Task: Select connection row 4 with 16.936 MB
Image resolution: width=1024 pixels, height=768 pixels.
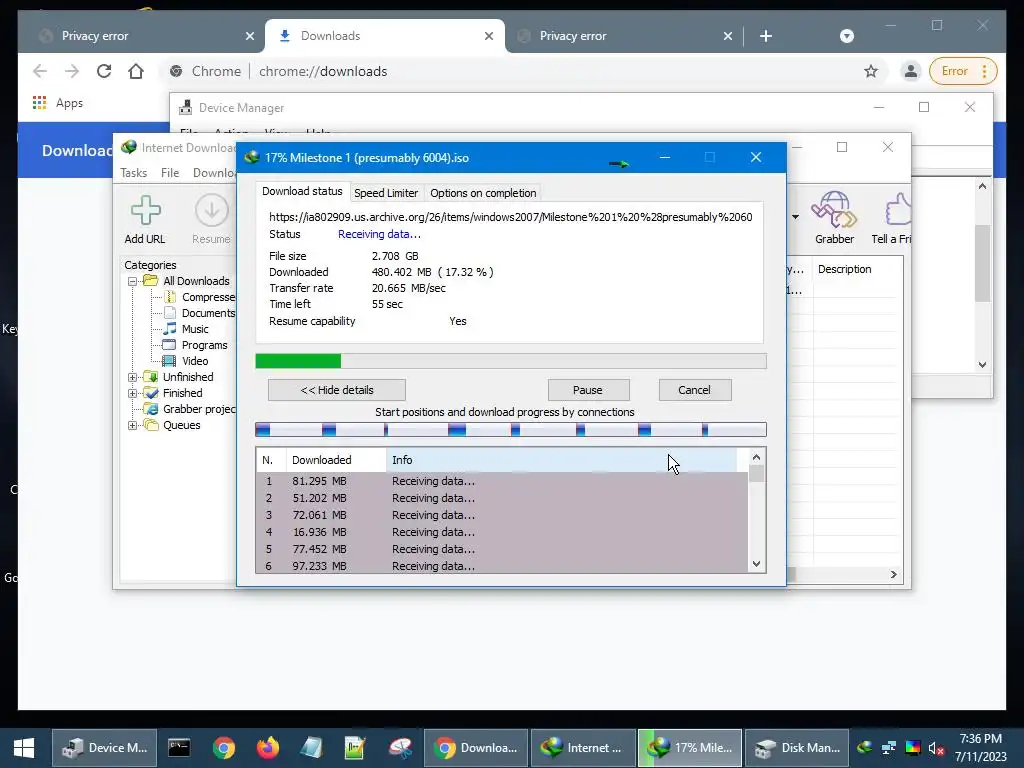Action: coord(502,532)
